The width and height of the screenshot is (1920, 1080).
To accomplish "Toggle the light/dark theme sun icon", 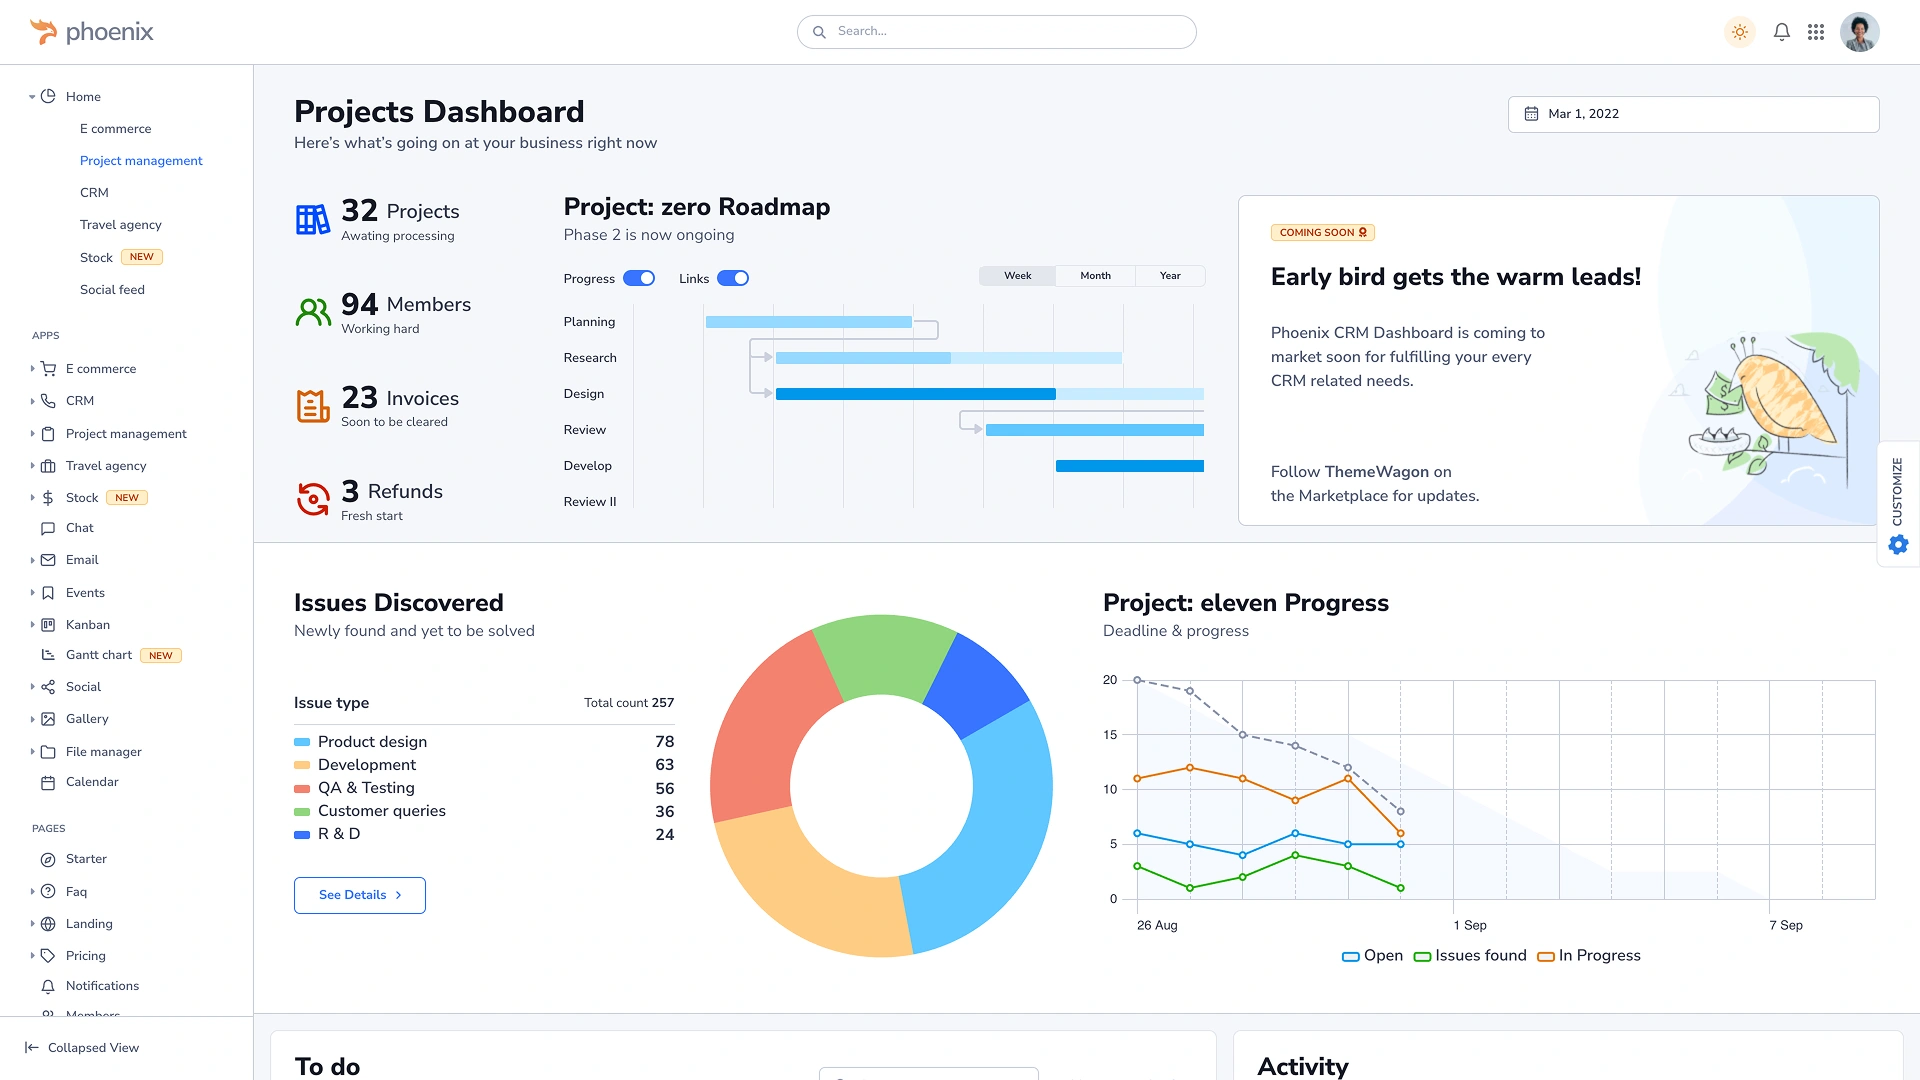I will tap(1740, 32).
